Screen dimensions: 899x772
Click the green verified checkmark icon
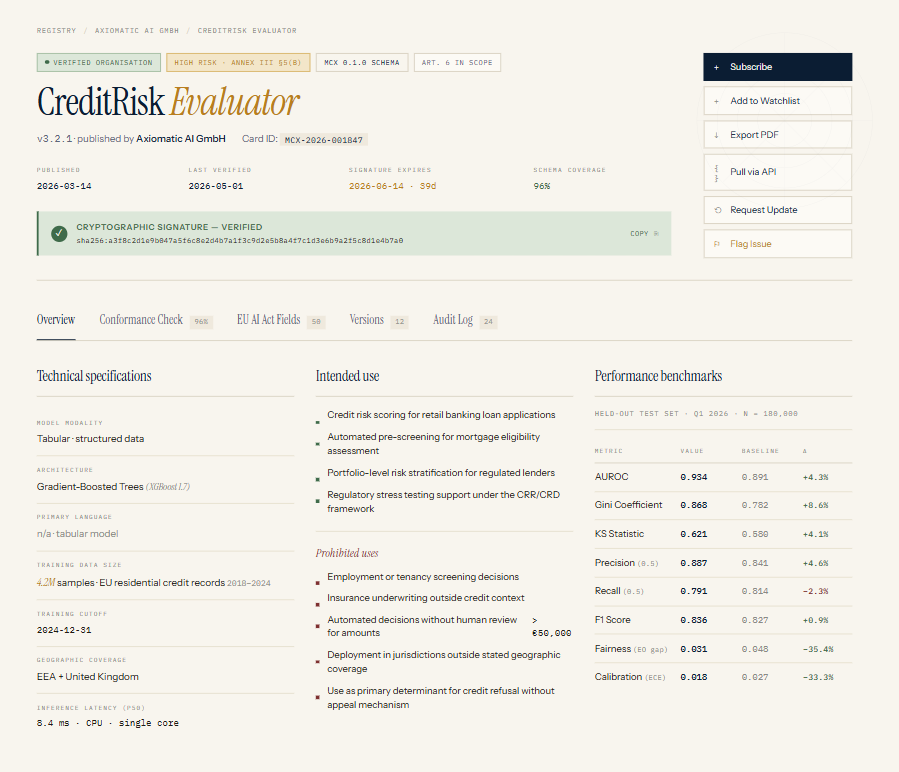pyautogui.click(x=59, y=233)
